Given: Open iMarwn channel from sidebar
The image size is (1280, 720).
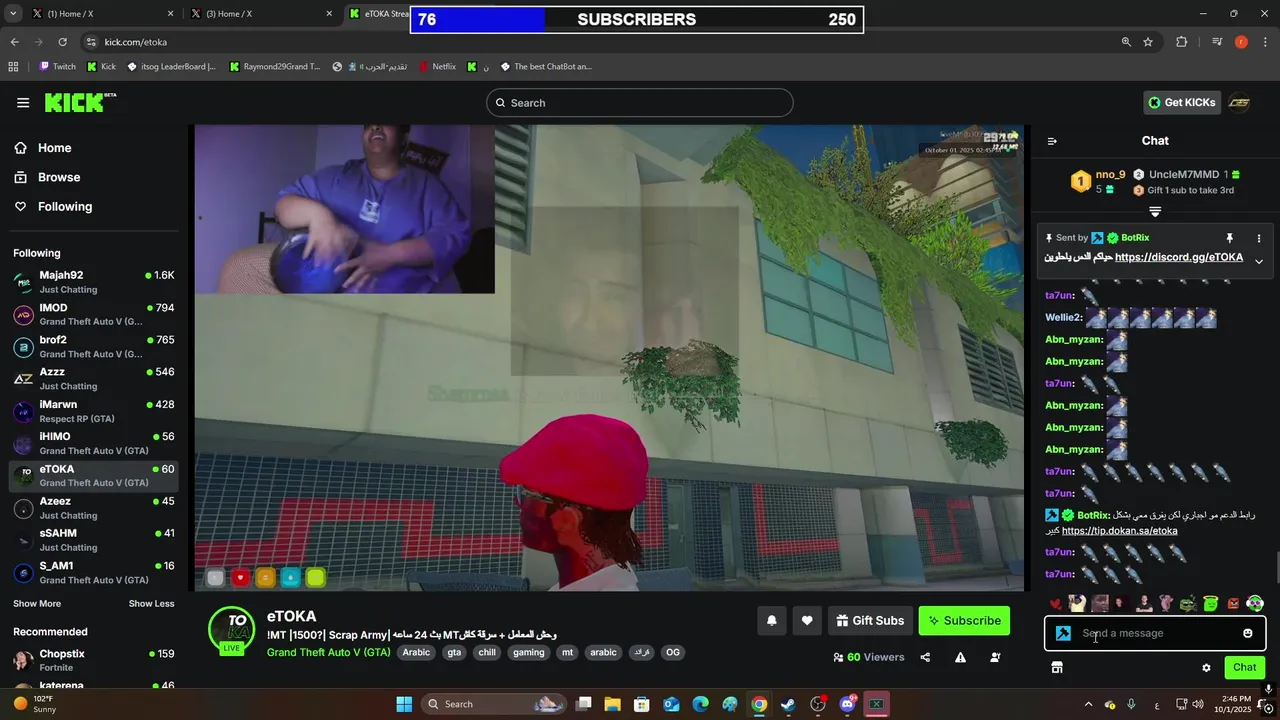Looking at the screenshot, I should pos(94,411).
